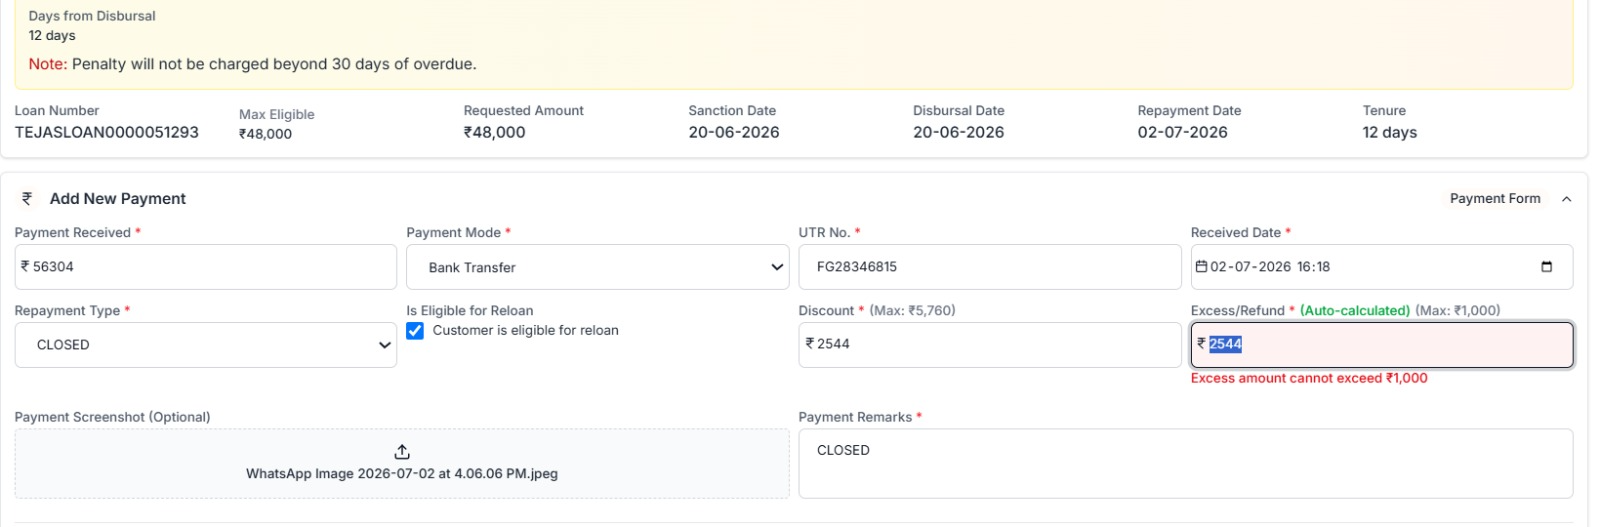Image resolution: width=1600 pixels, height=527 pixels.
Task: Open the Repayment Type dropdown showing CLOSED
Action: click(x=205, y=345)
